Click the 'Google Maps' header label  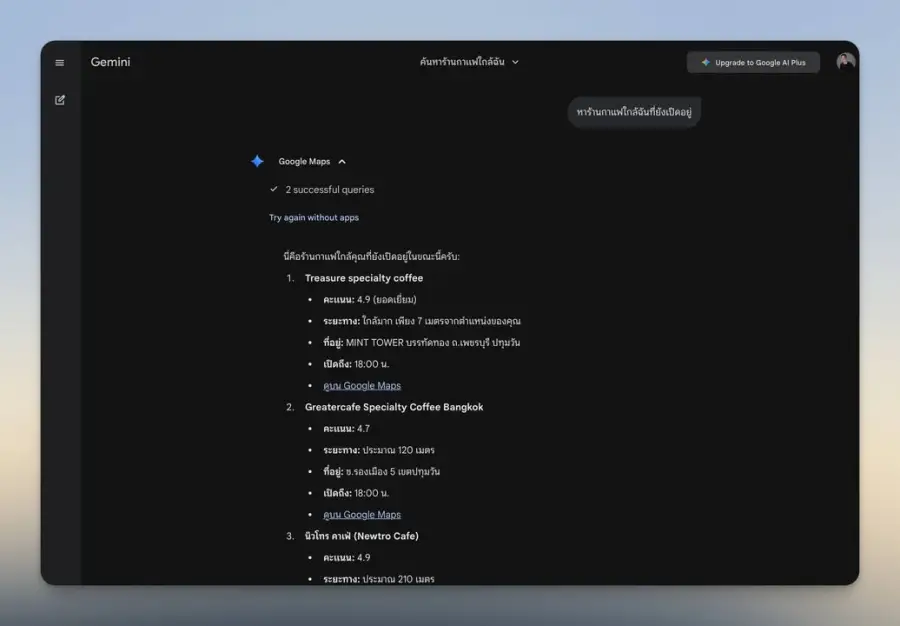[304, 162]
